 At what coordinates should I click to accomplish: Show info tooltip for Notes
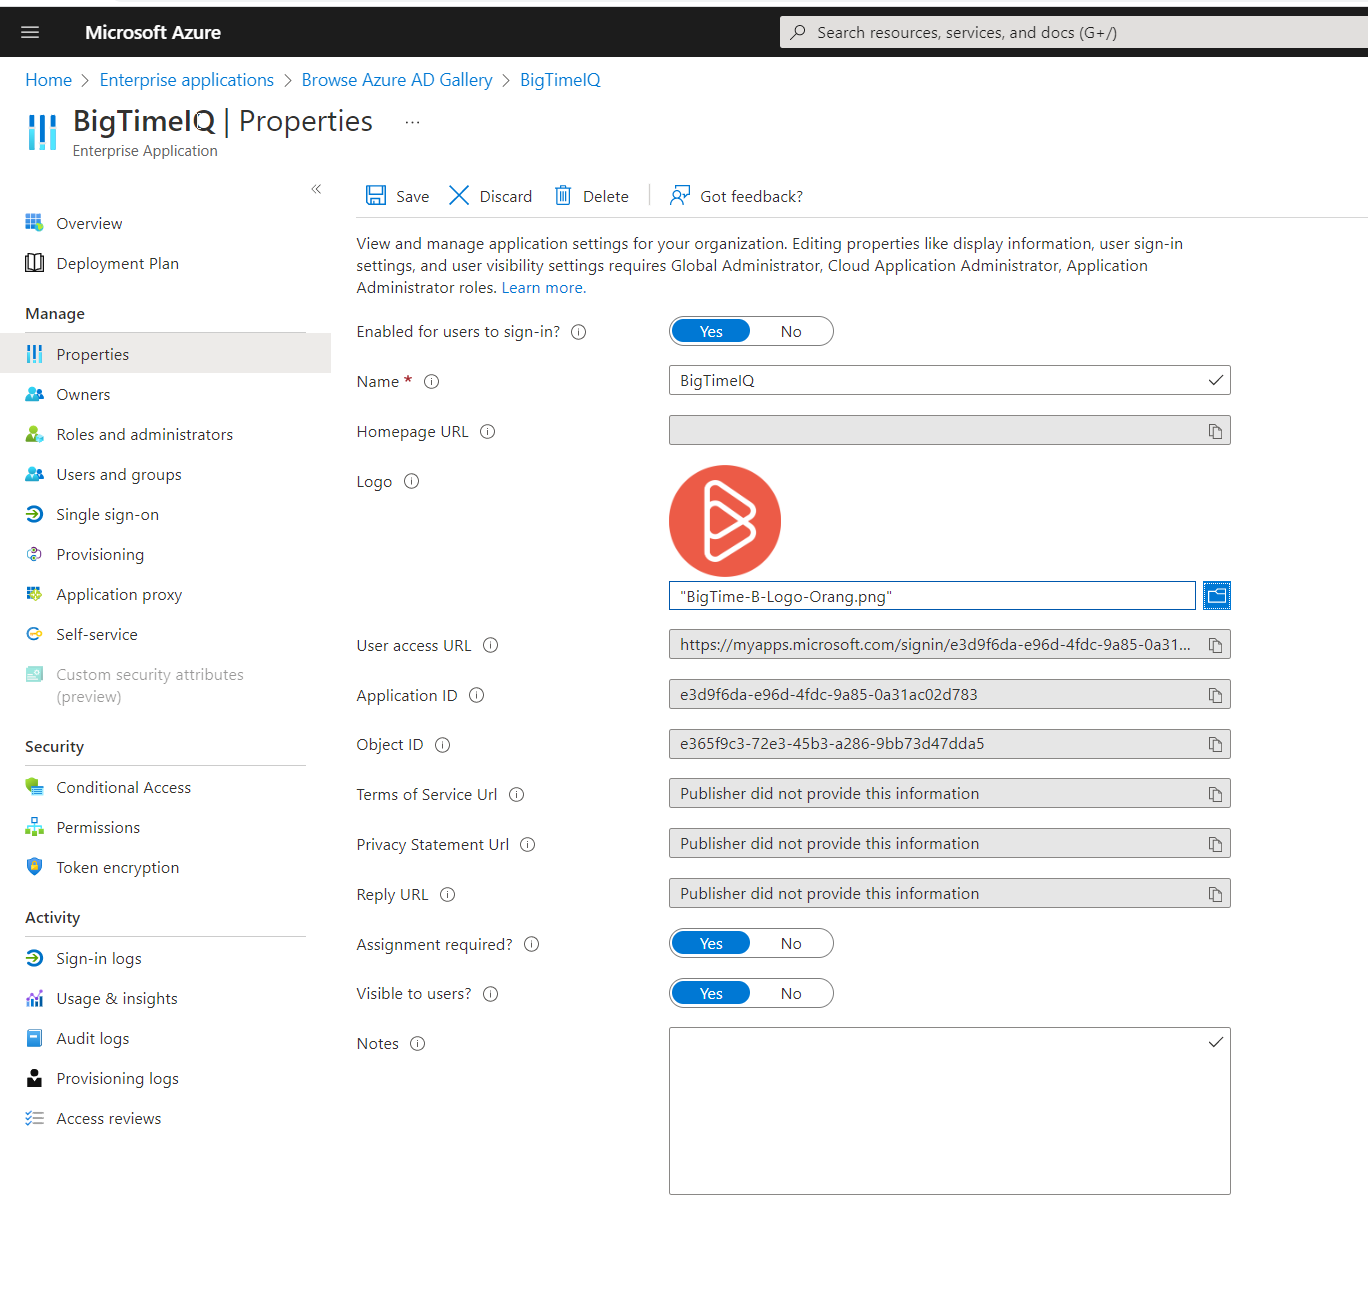click(417, 1044)
